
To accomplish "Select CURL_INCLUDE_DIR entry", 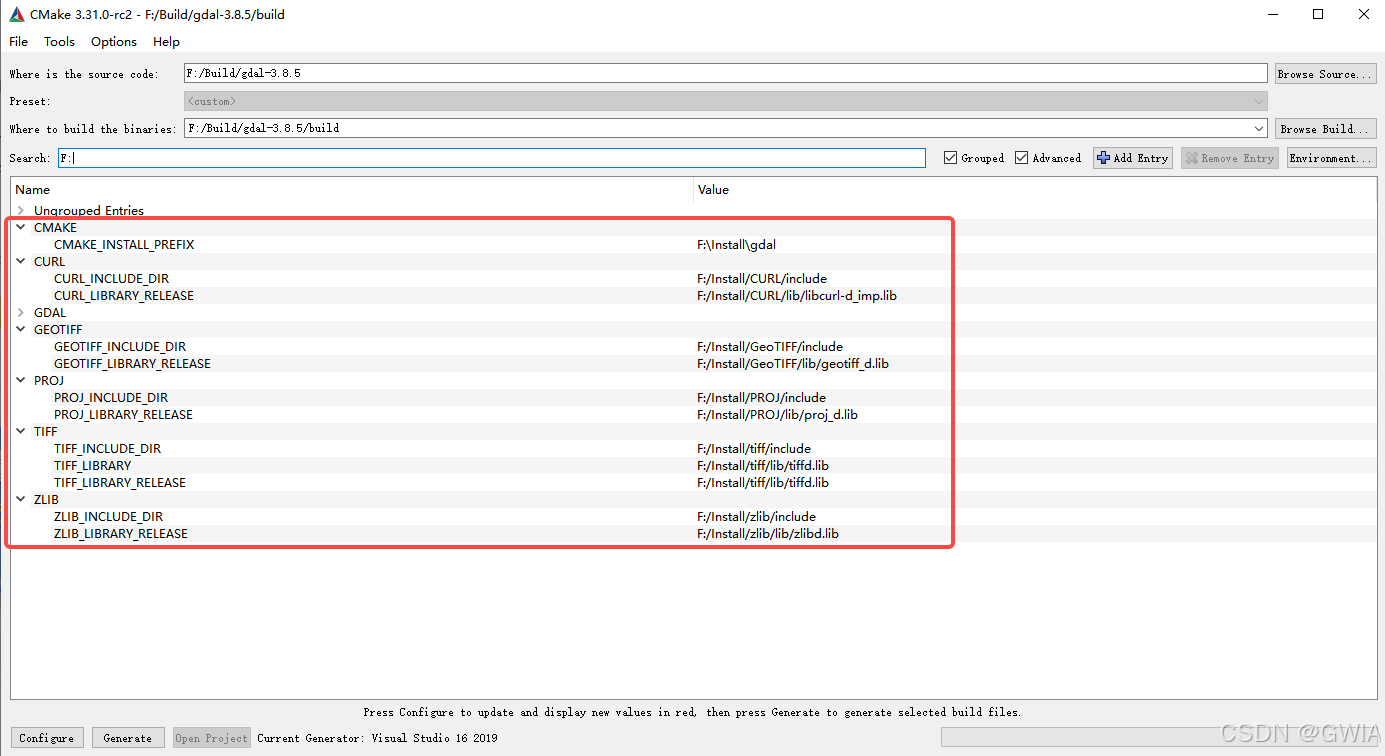I will tap(112, 279).
